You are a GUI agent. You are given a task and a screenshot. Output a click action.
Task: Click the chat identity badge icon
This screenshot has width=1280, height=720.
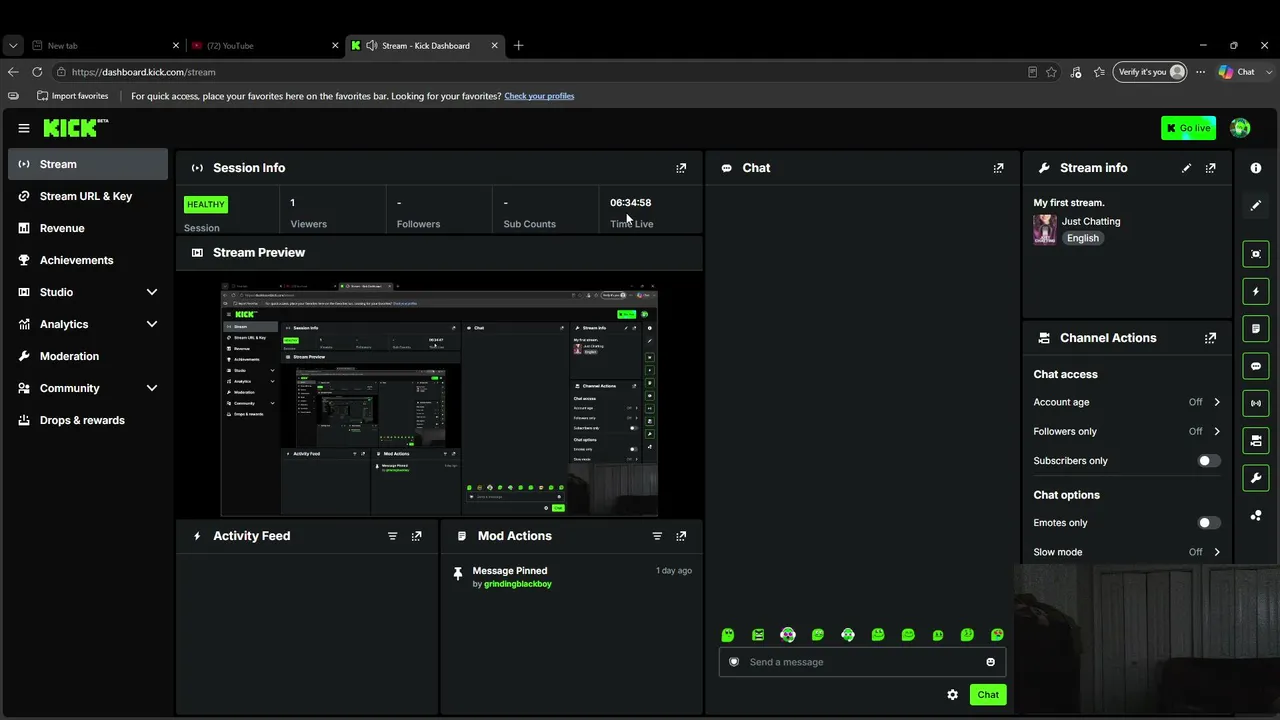(x=734, y=662)
